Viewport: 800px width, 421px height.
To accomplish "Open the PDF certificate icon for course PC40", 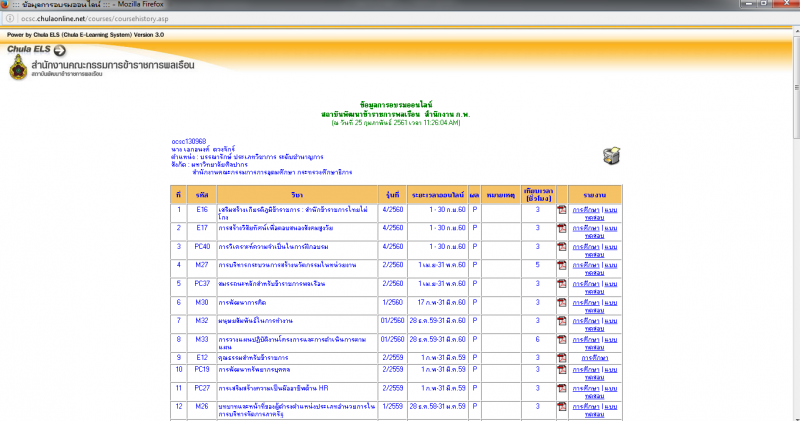I will tap(562, 246).
